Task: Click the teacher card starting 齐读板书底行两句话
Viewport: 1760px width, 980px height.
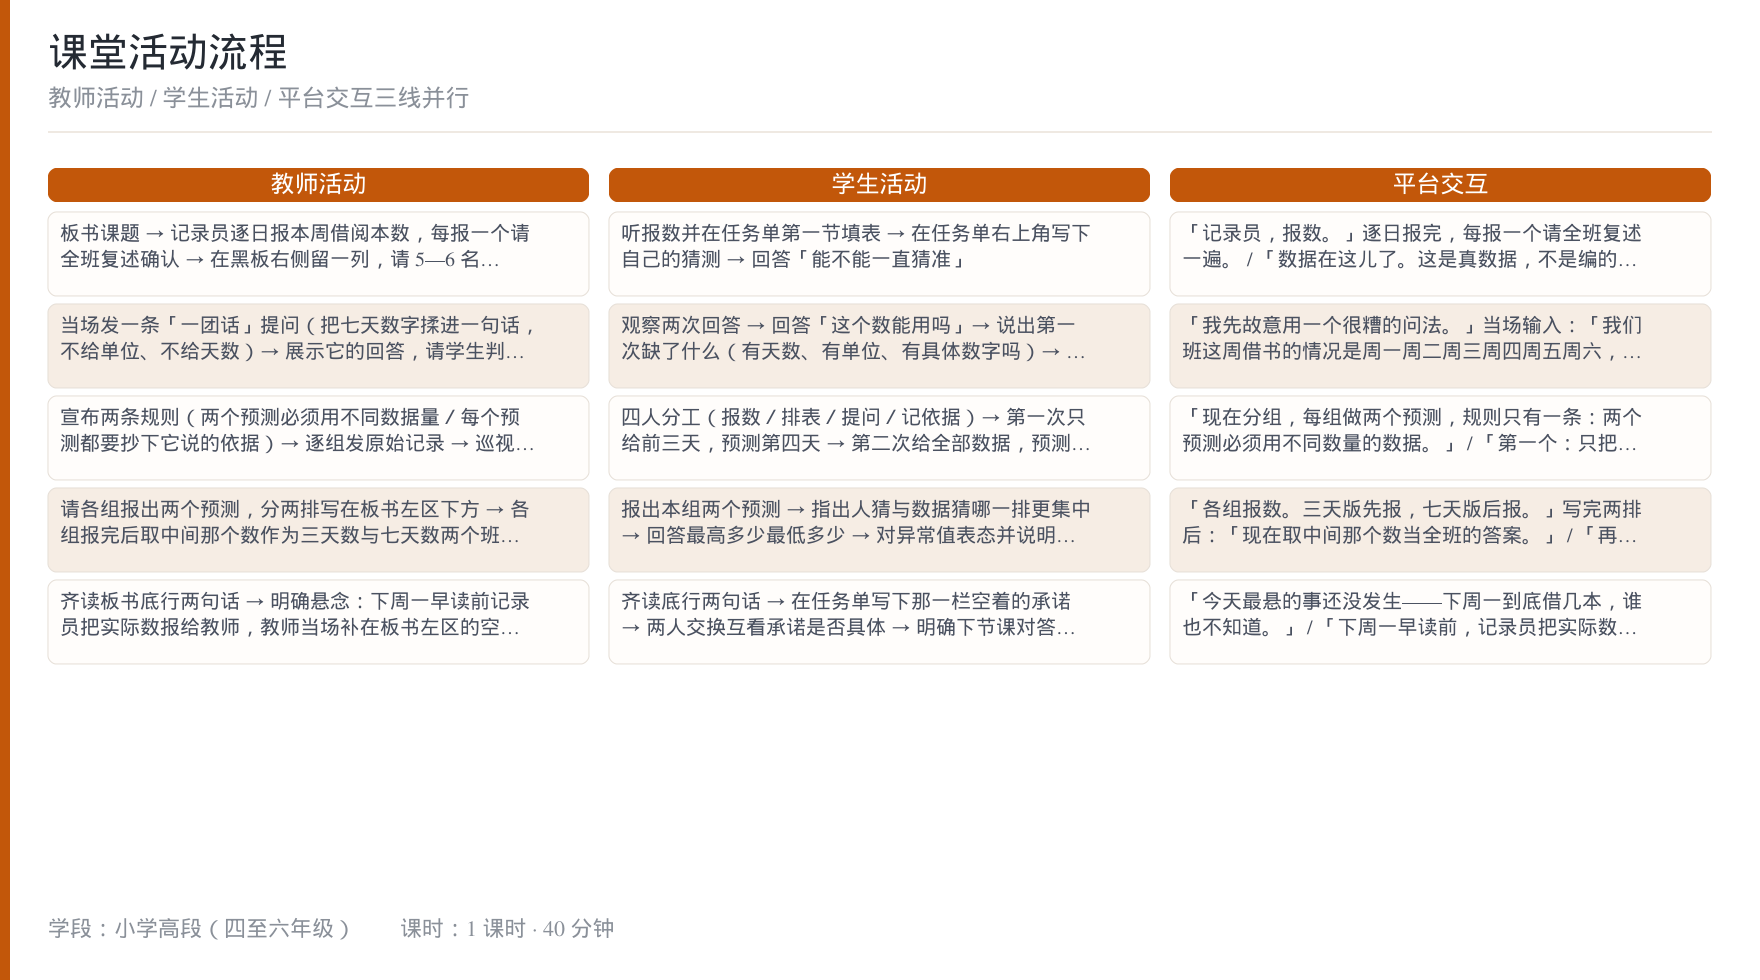Action: 318,622
